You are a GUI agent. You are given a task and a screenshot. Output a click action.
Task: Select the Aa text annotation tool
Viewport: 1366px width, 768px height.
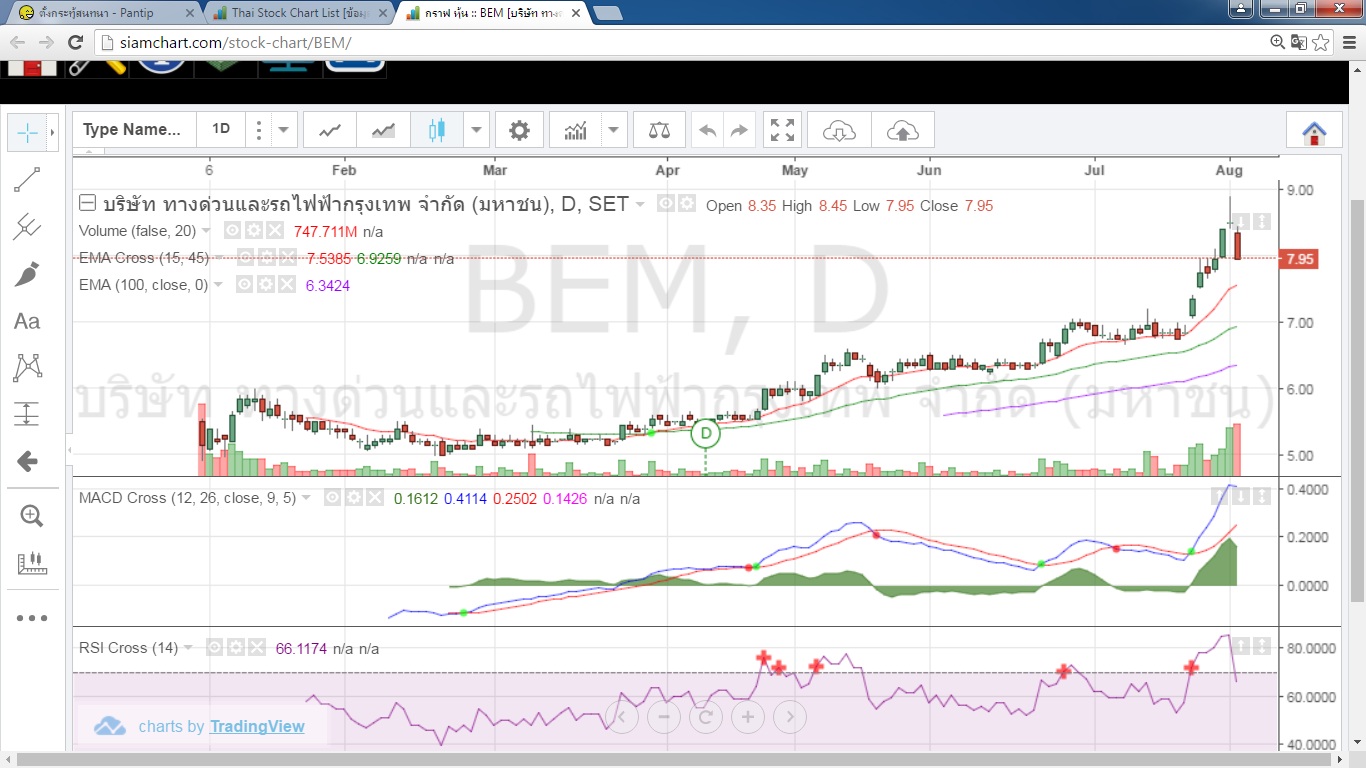click(x=27, y=321)
